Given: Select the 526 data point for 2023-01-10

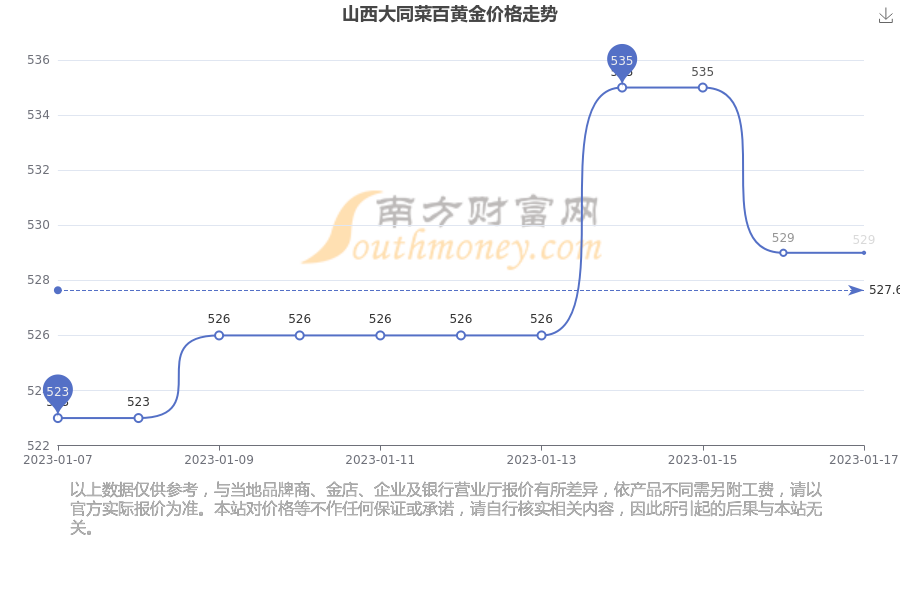Looking at the screenshot, I should click(300, 335).
